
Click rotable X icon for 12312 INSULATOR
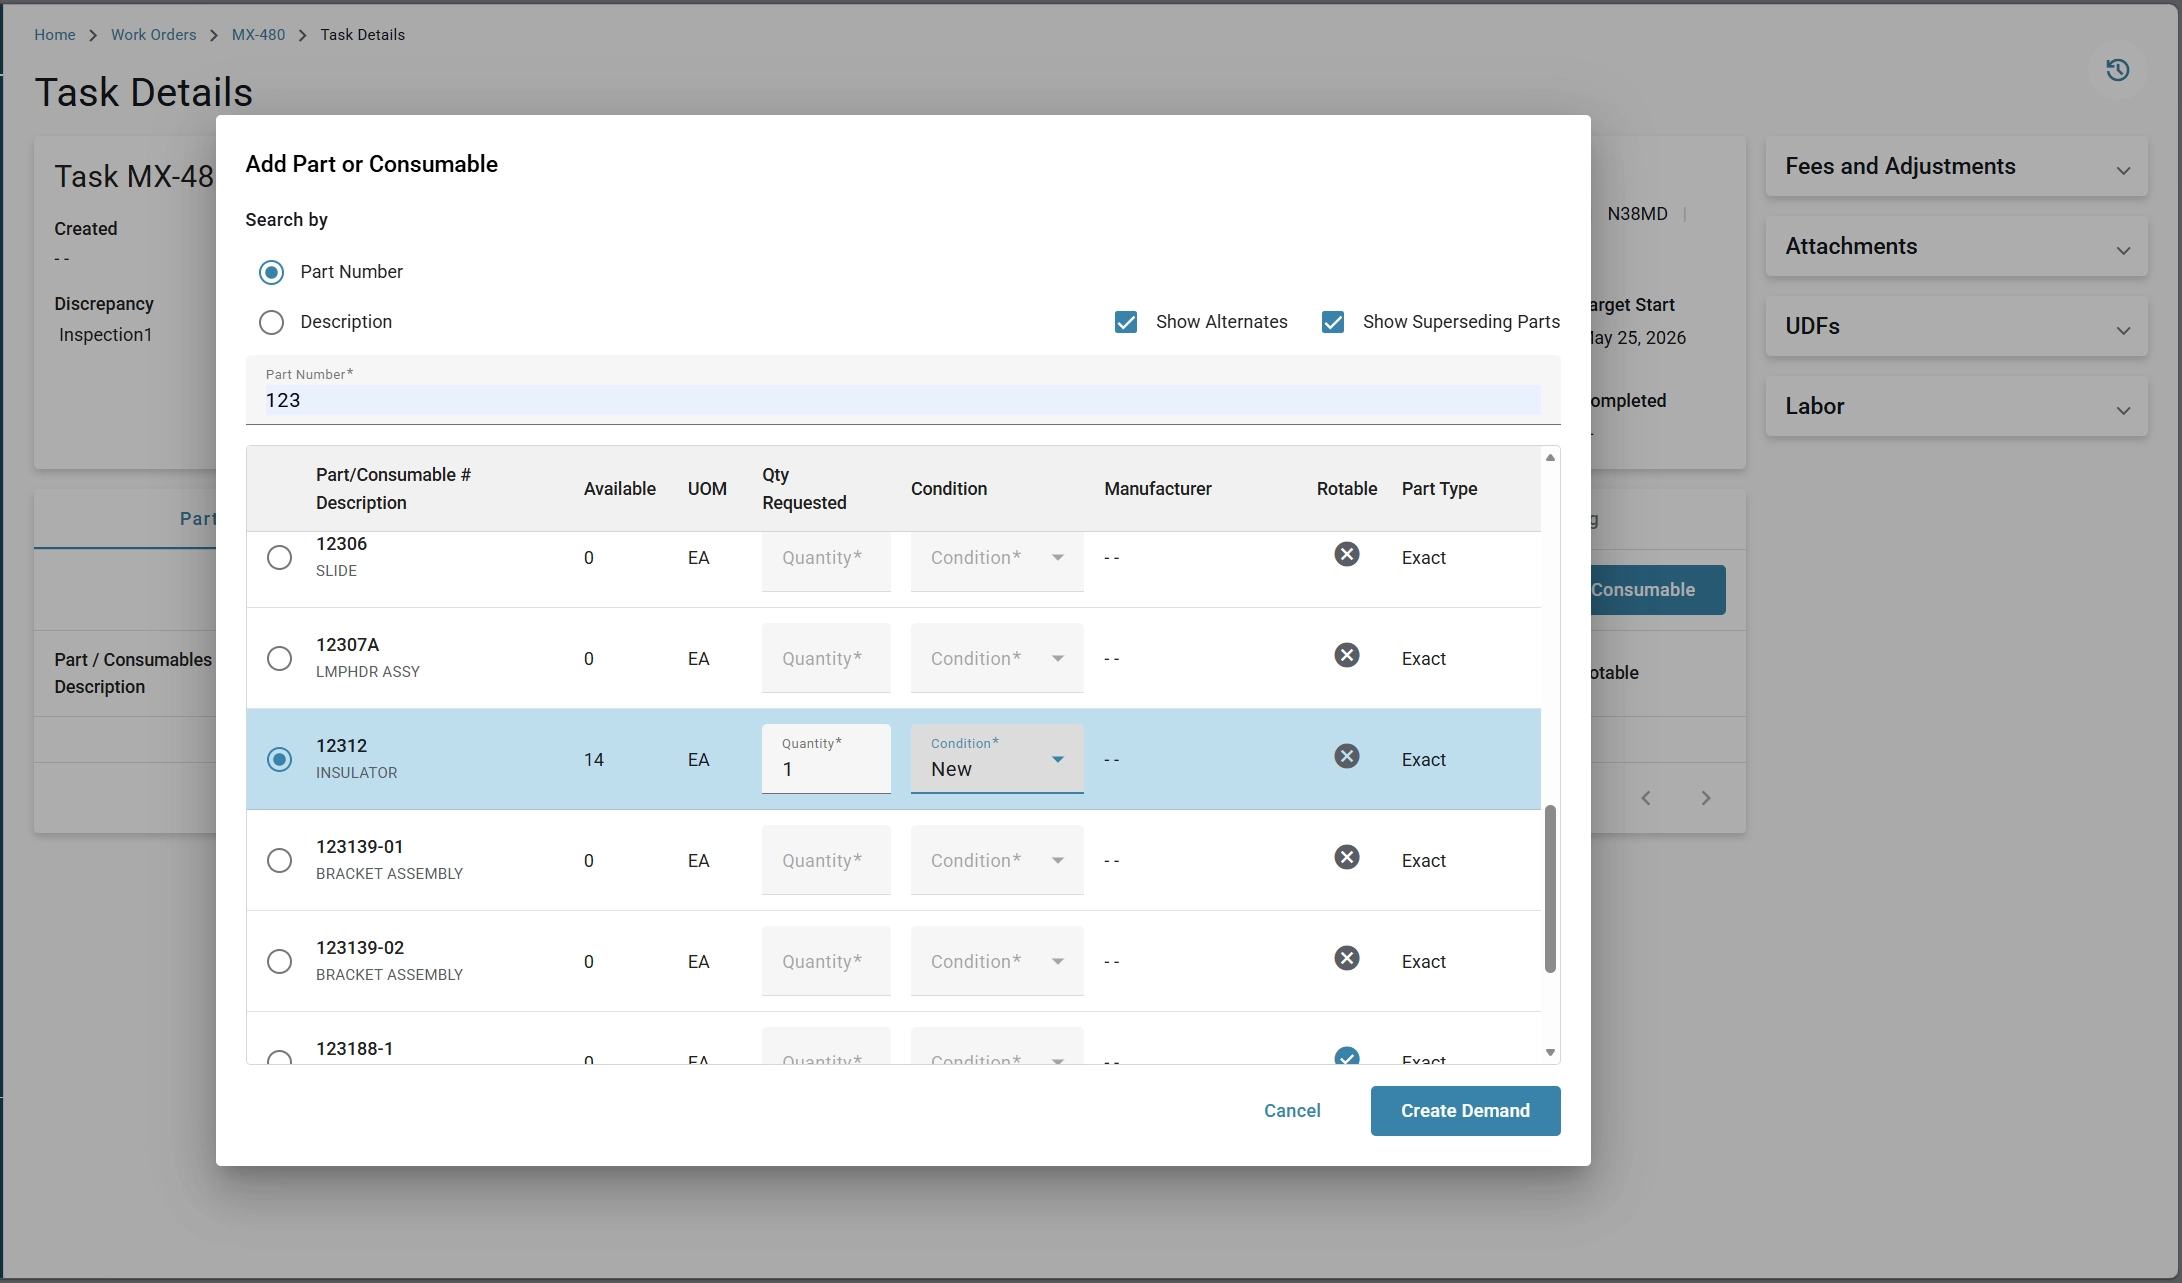(x=1347, y=756)
